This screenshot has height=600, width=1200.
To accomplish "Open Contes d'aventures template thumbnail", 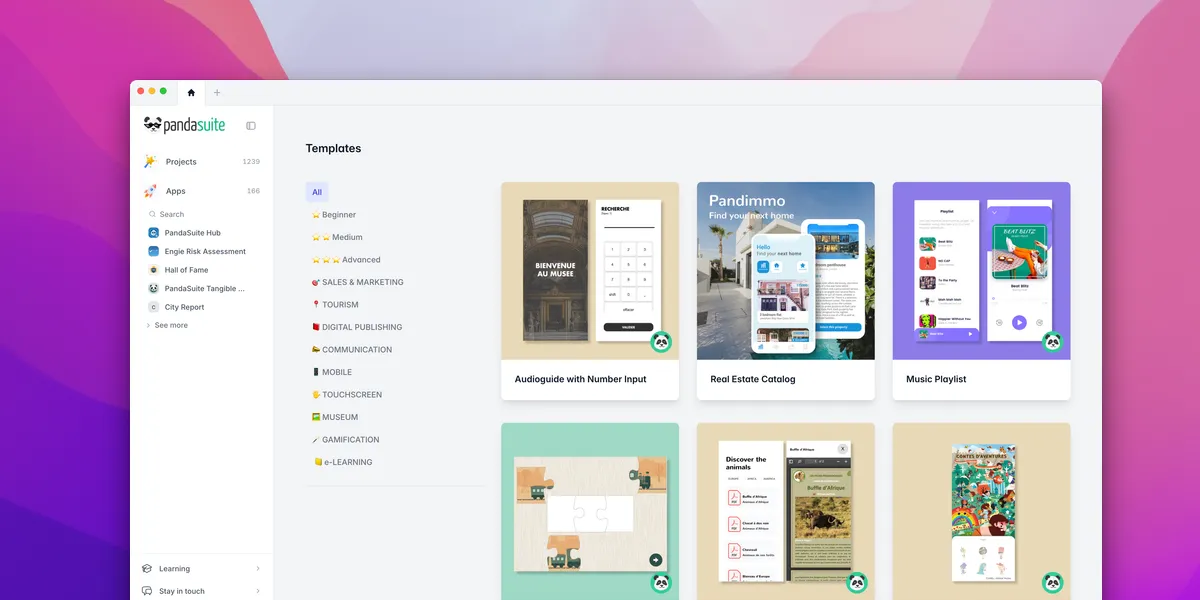I will 982,511.
